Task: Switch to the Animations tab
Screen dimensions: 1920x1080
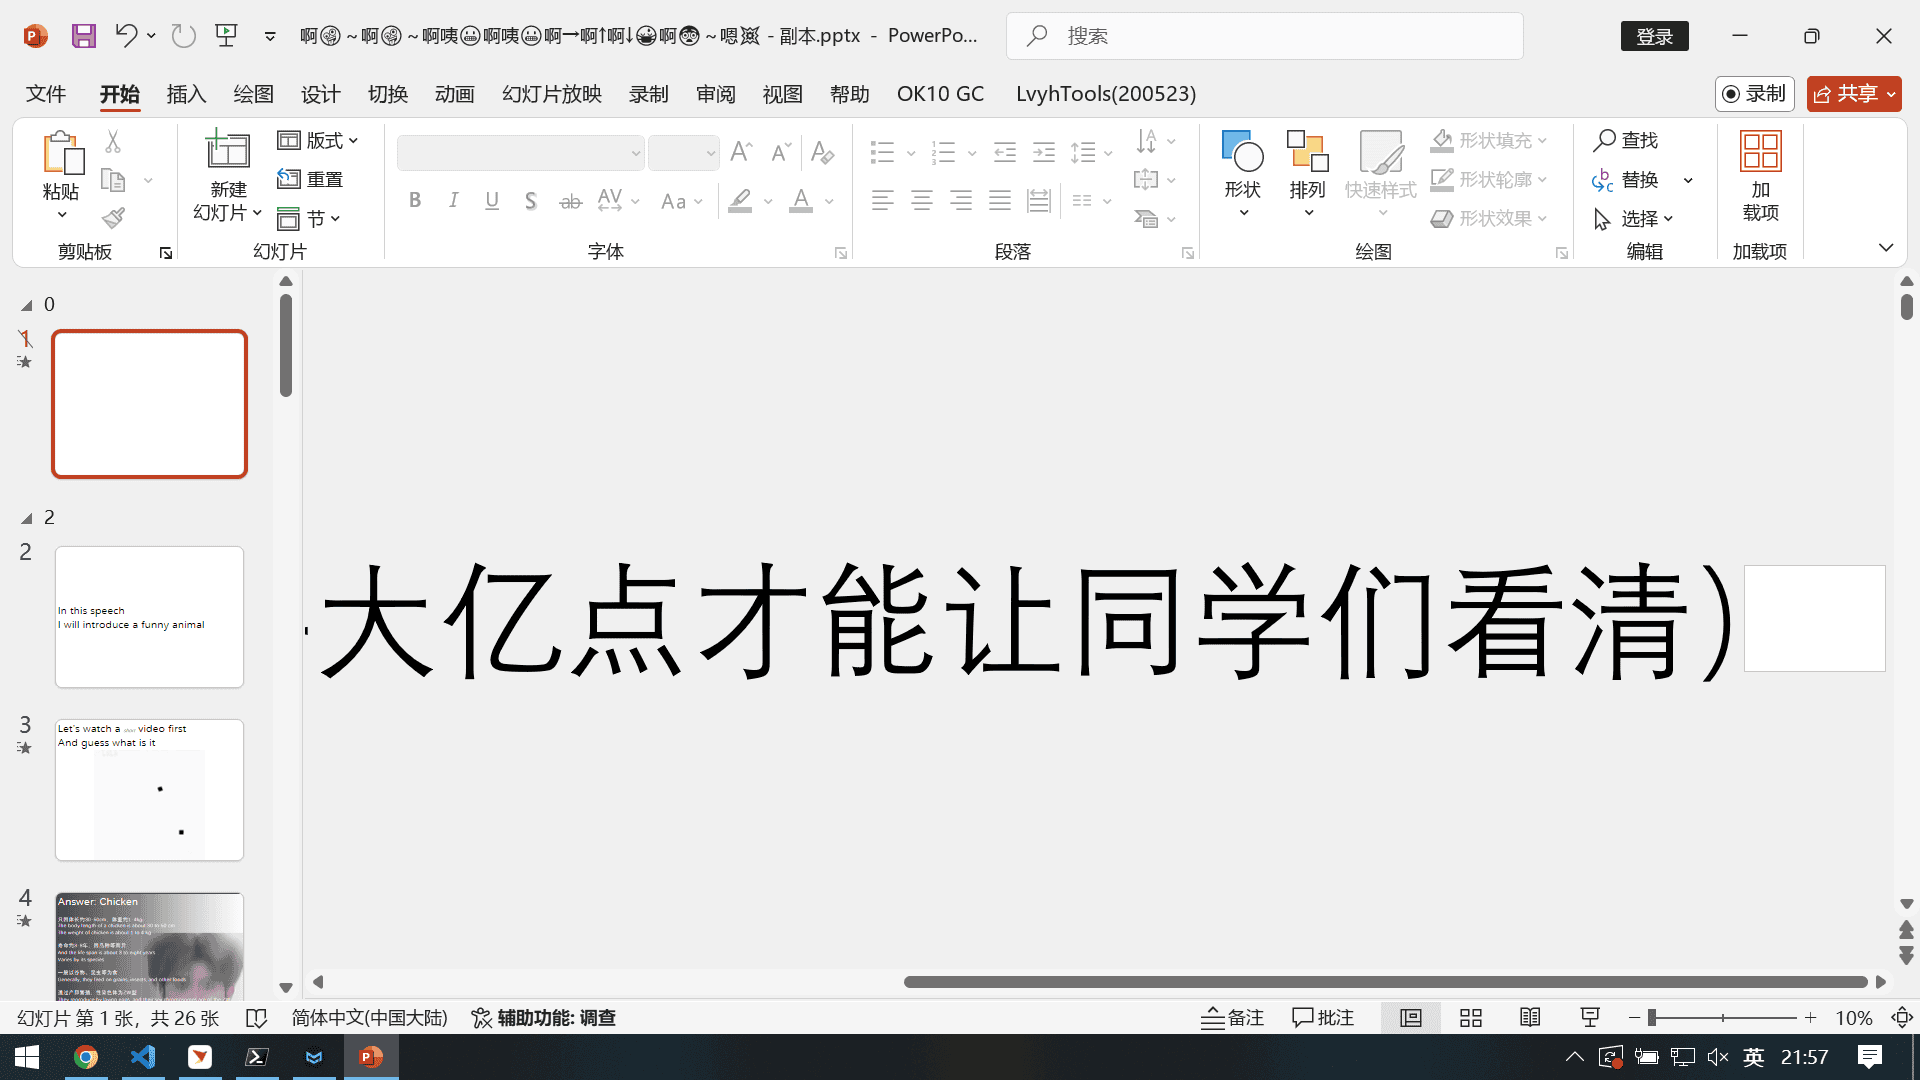Action: 454,94
